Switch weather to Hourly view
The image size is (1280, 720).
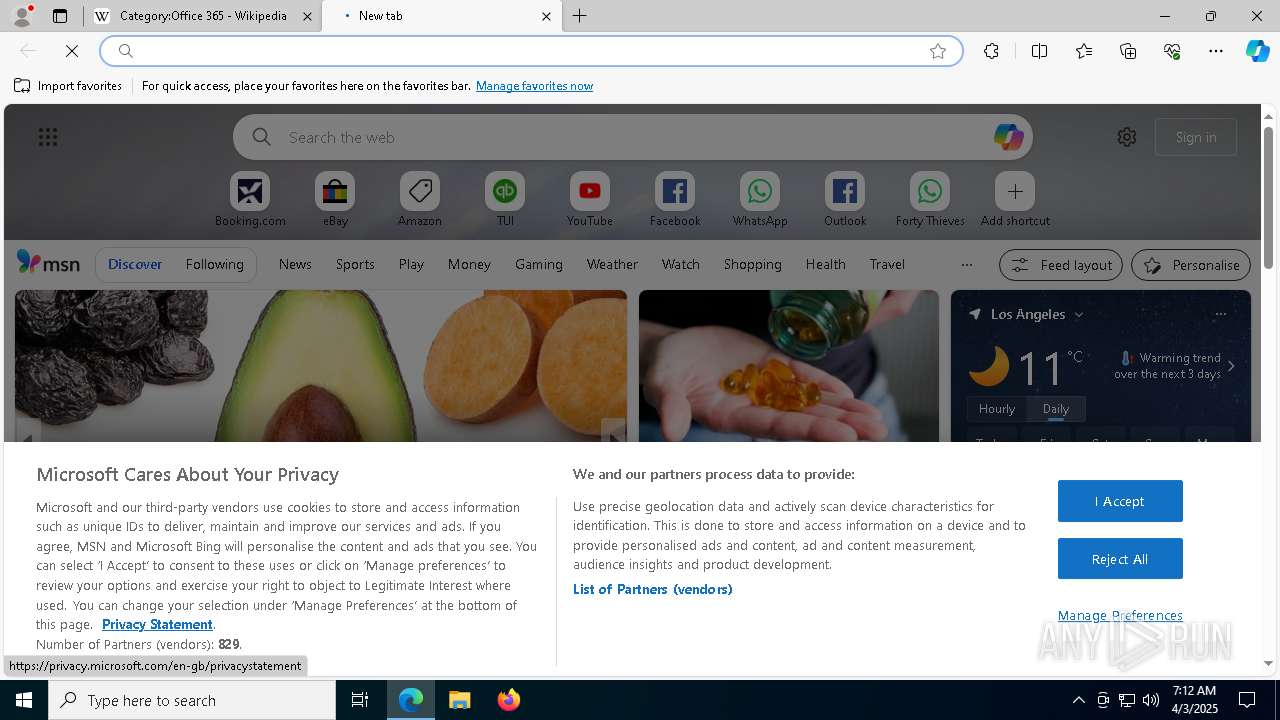[x=997, y=408]
